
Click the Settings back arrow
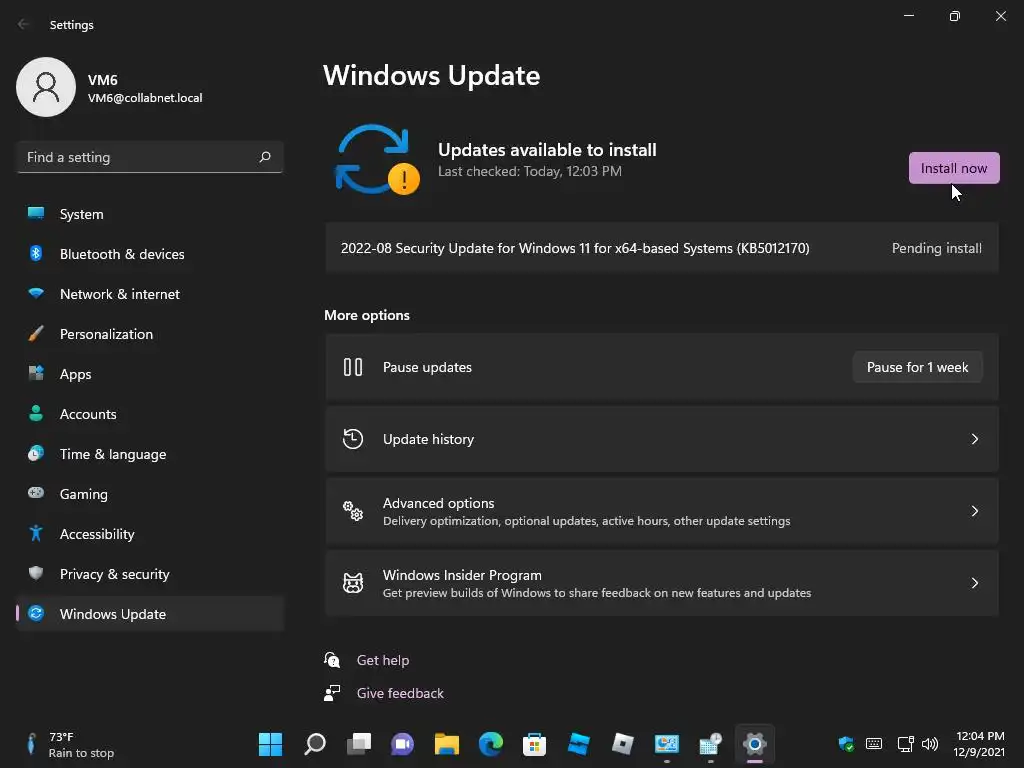pos(24,24)
